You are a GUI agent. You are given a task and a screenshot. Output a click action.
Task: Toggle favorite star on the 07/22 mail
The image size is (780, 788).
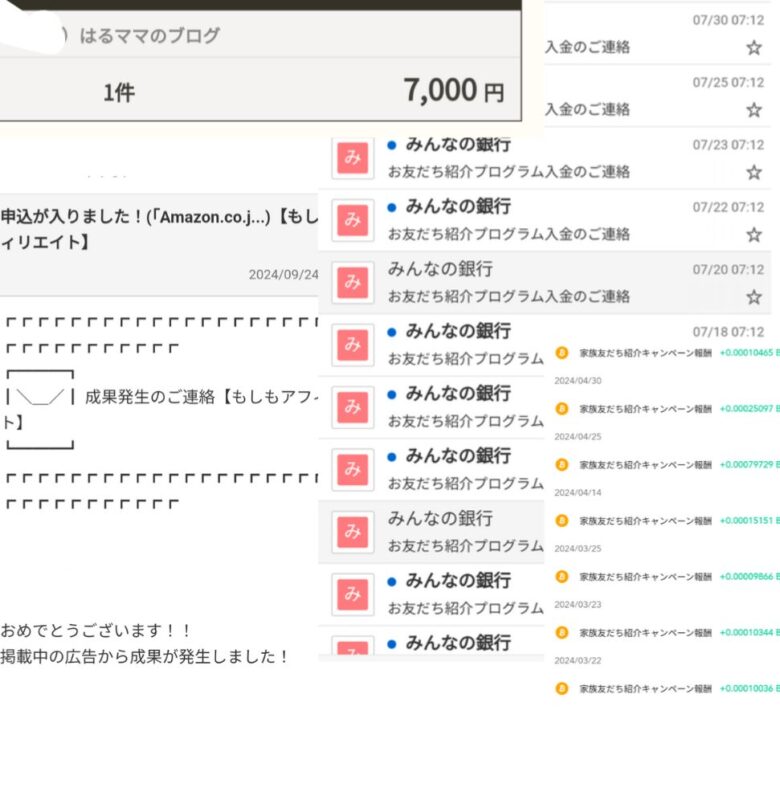[753, 235]
